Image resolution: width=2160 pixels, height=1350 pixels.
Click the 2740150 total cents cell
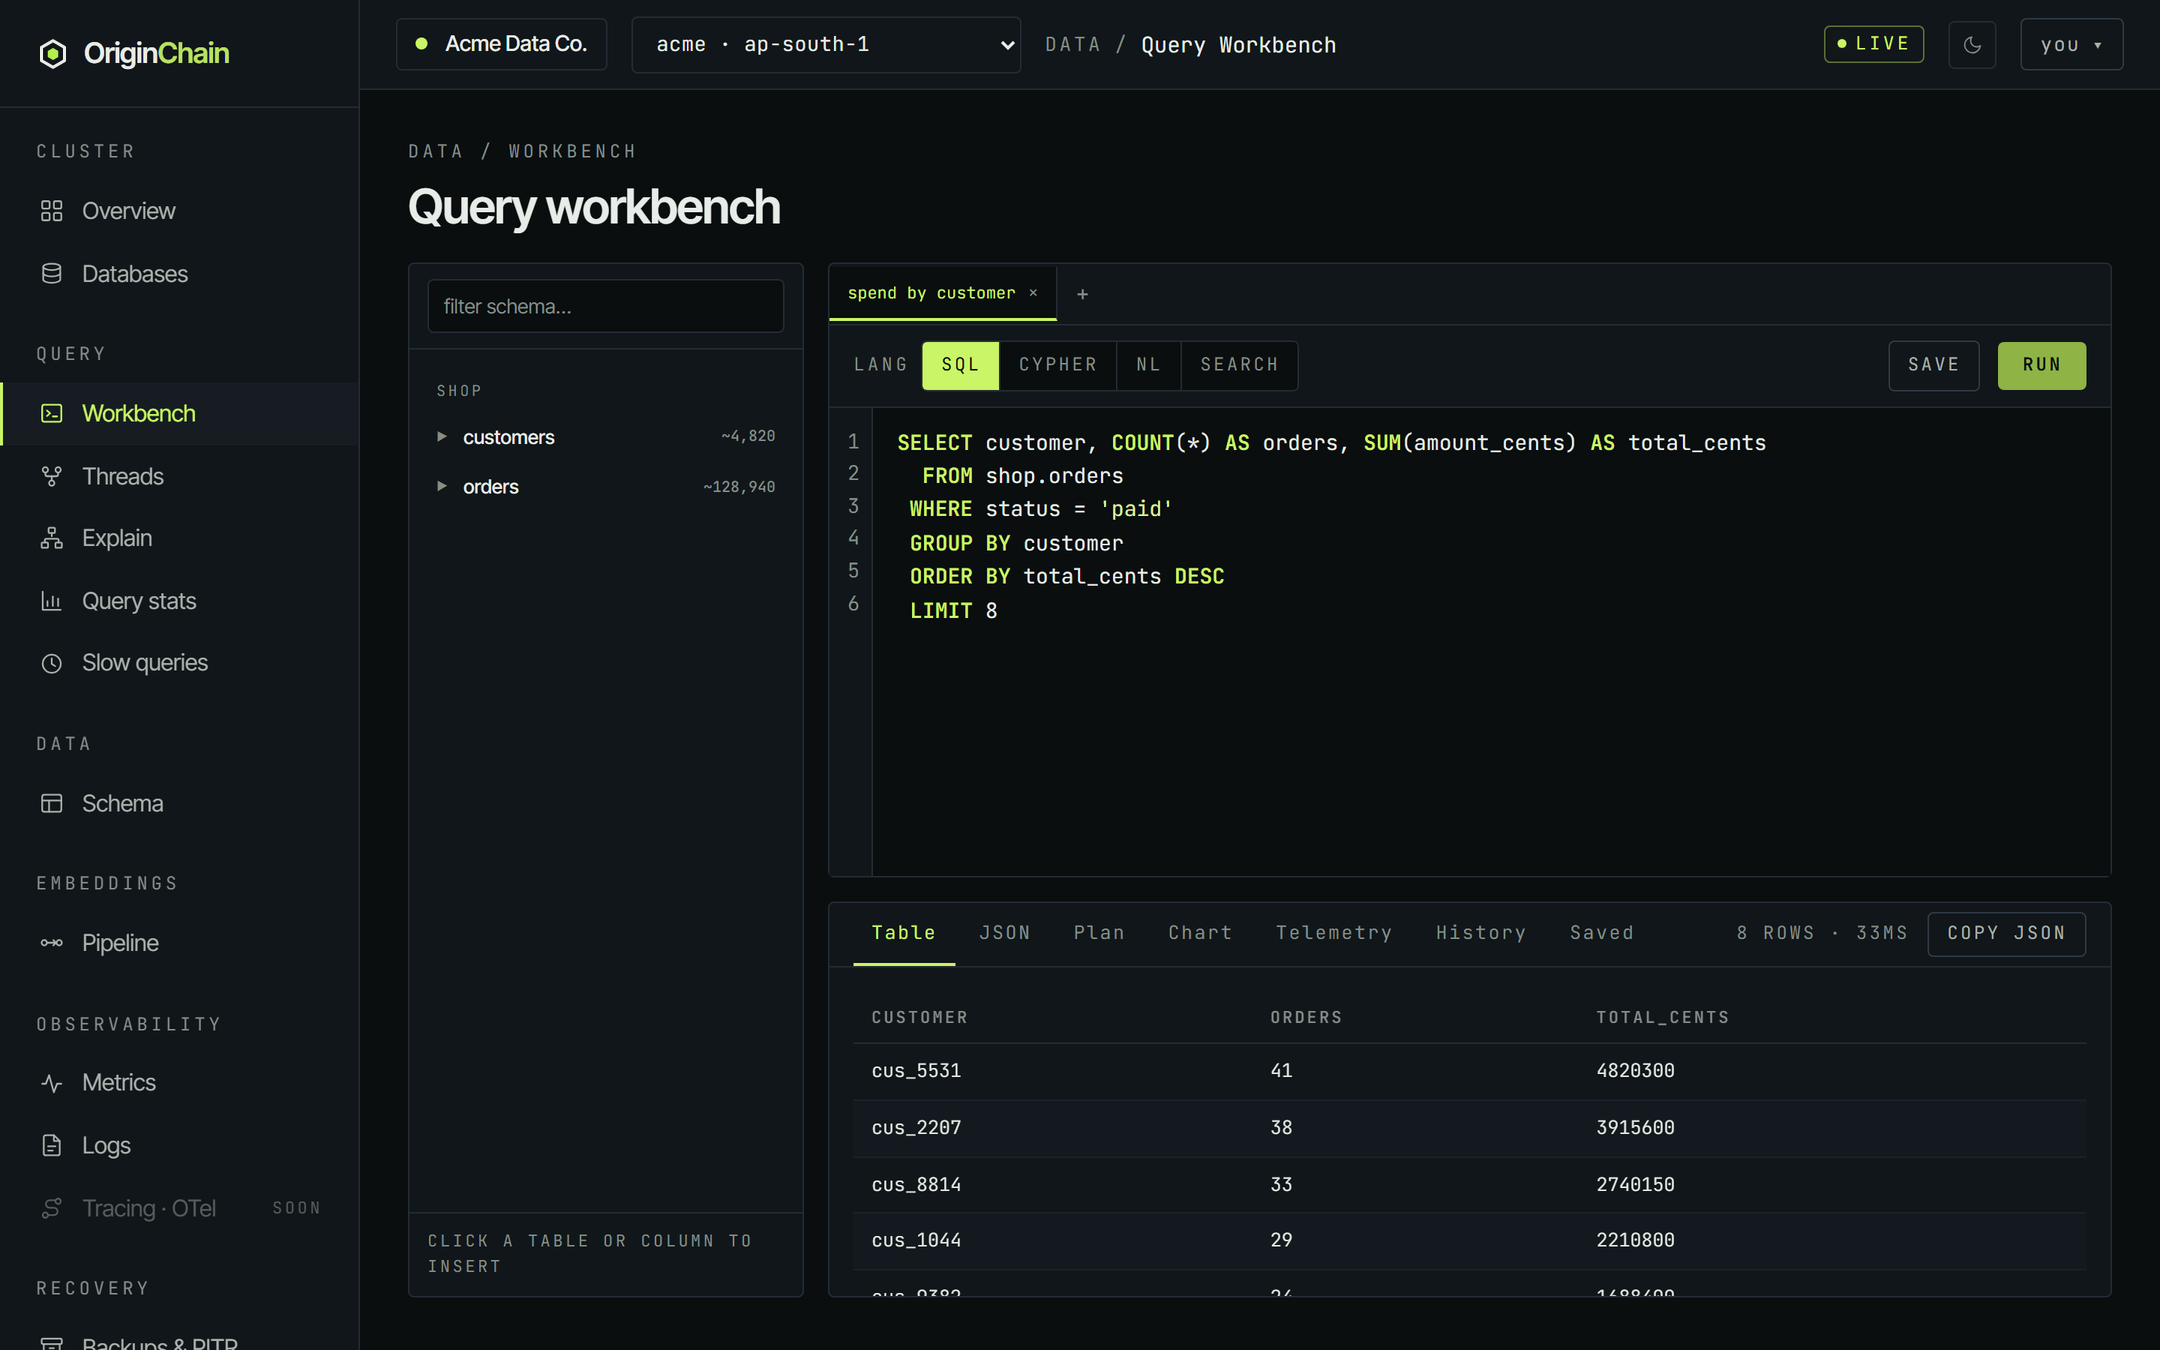[1635, 1184]
